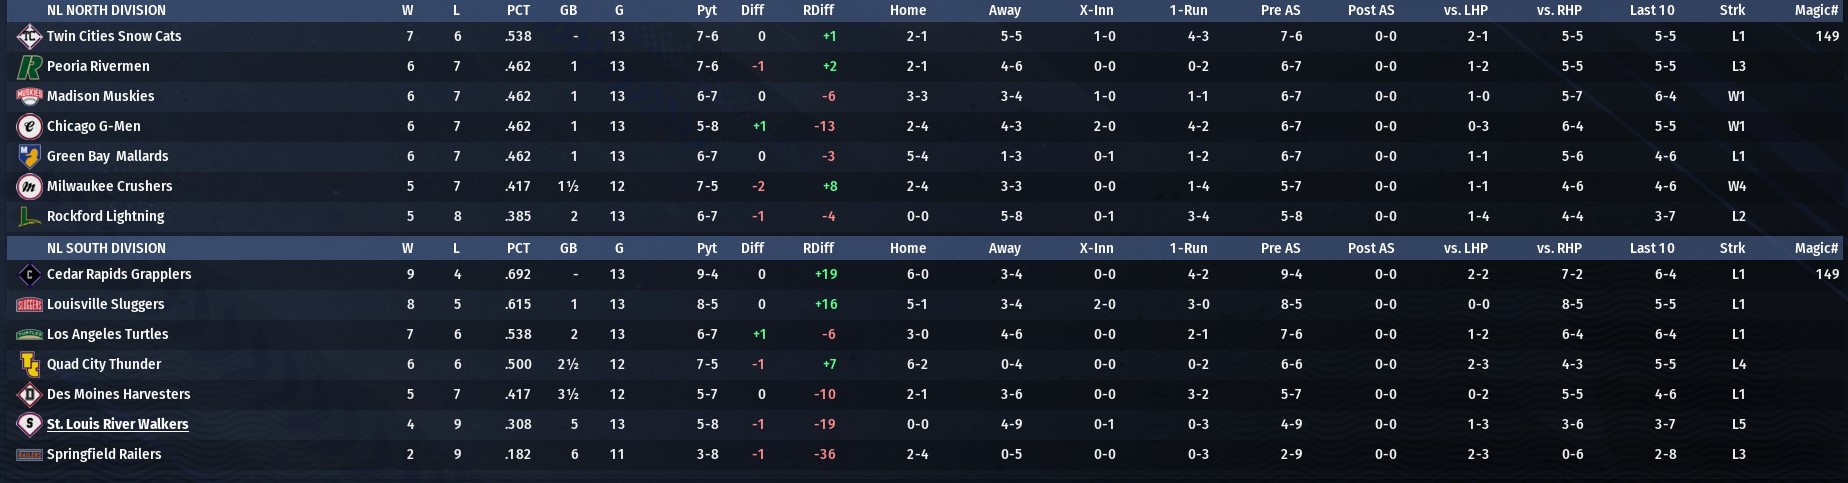Click the Louisville Sluggers team logo
This screenshot has width=1848, height=483.
click(29, 305)
